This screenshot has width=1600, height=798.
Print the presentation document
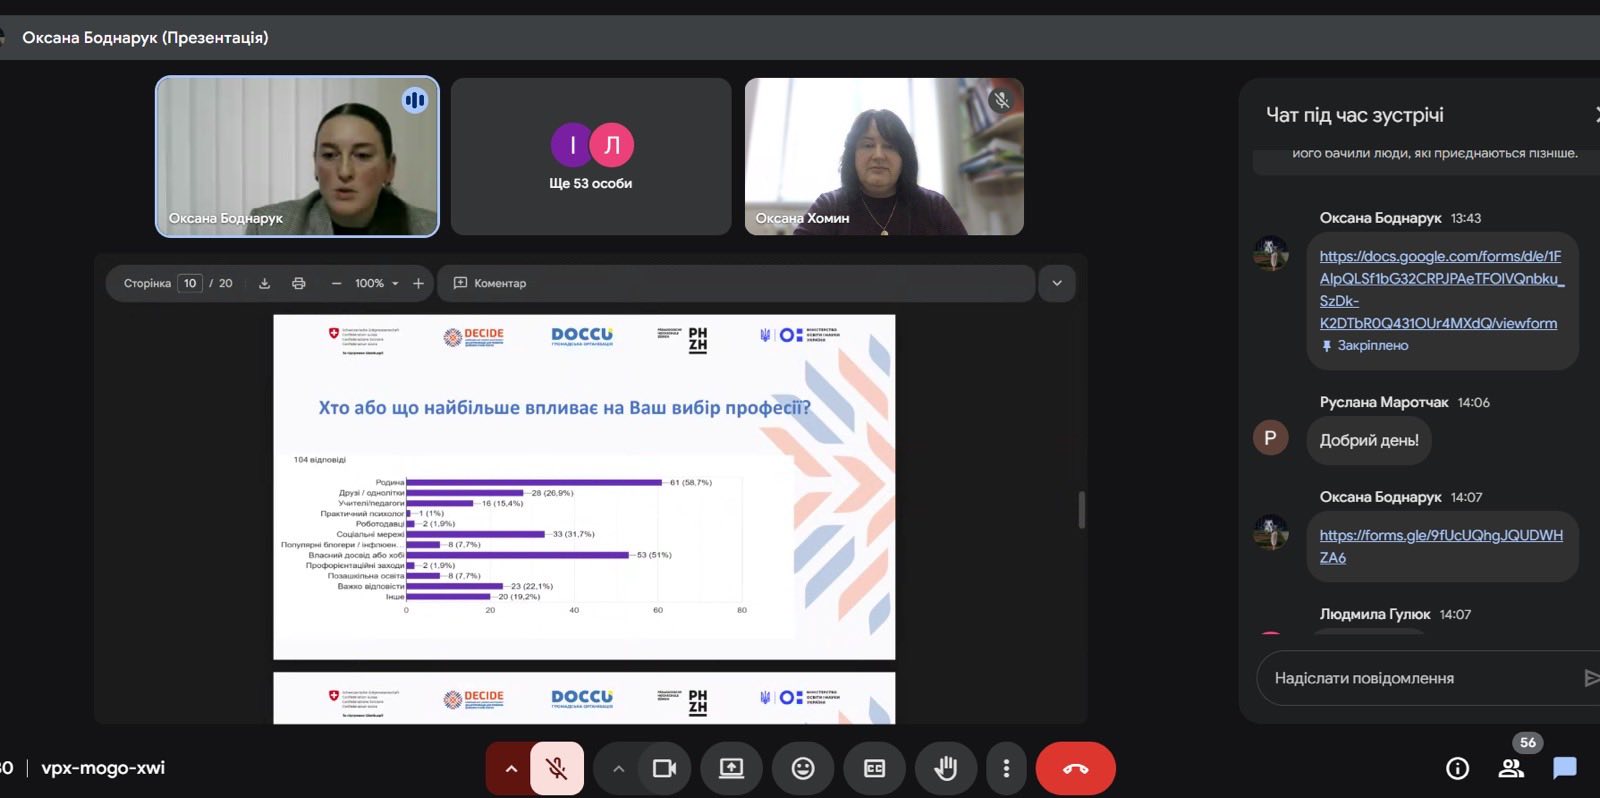tap(298, 283)
